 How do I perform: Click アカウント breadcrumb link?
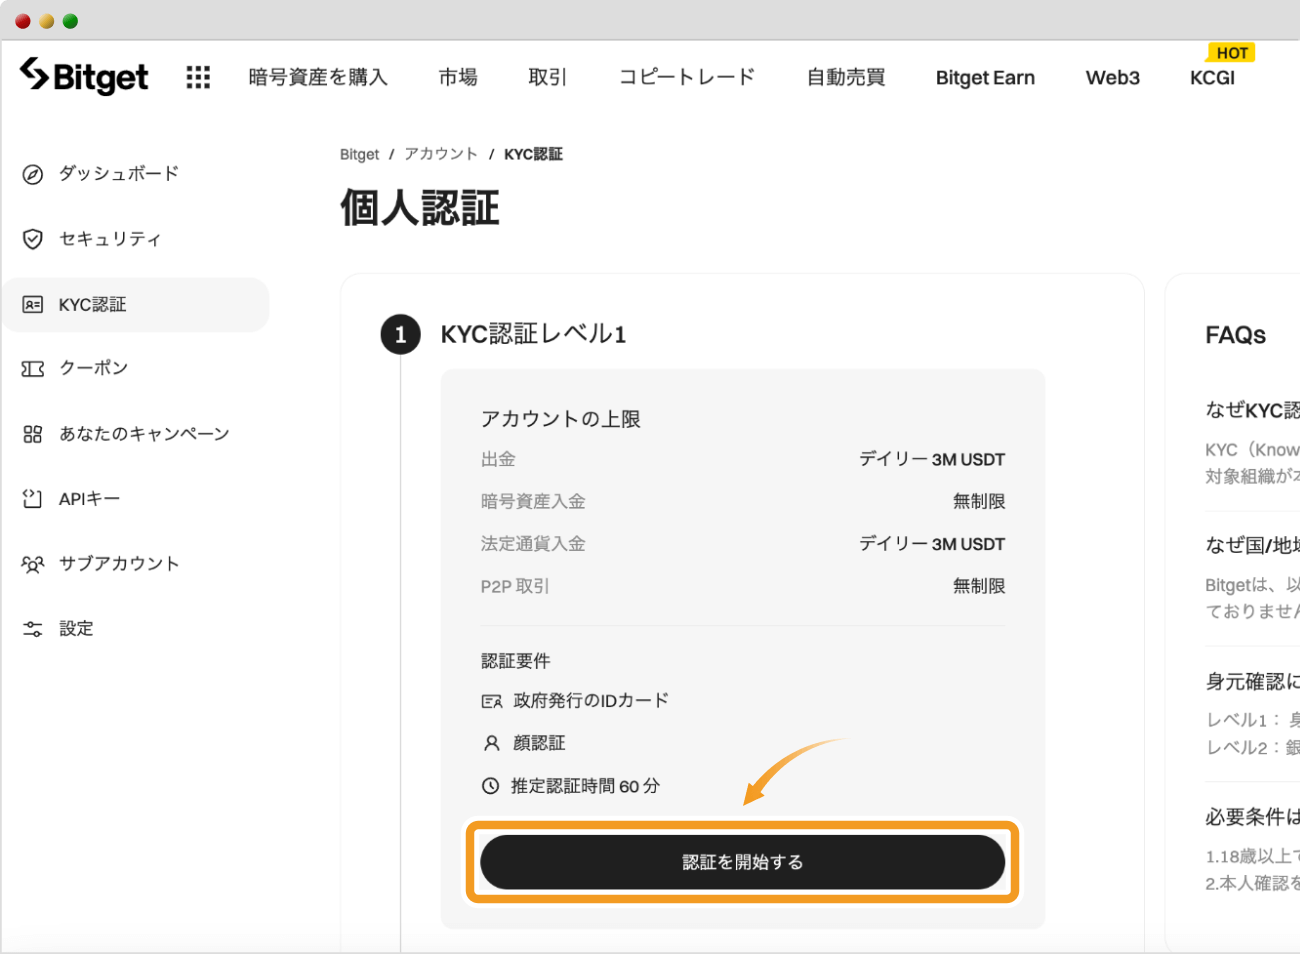click(x=441, y=154)
